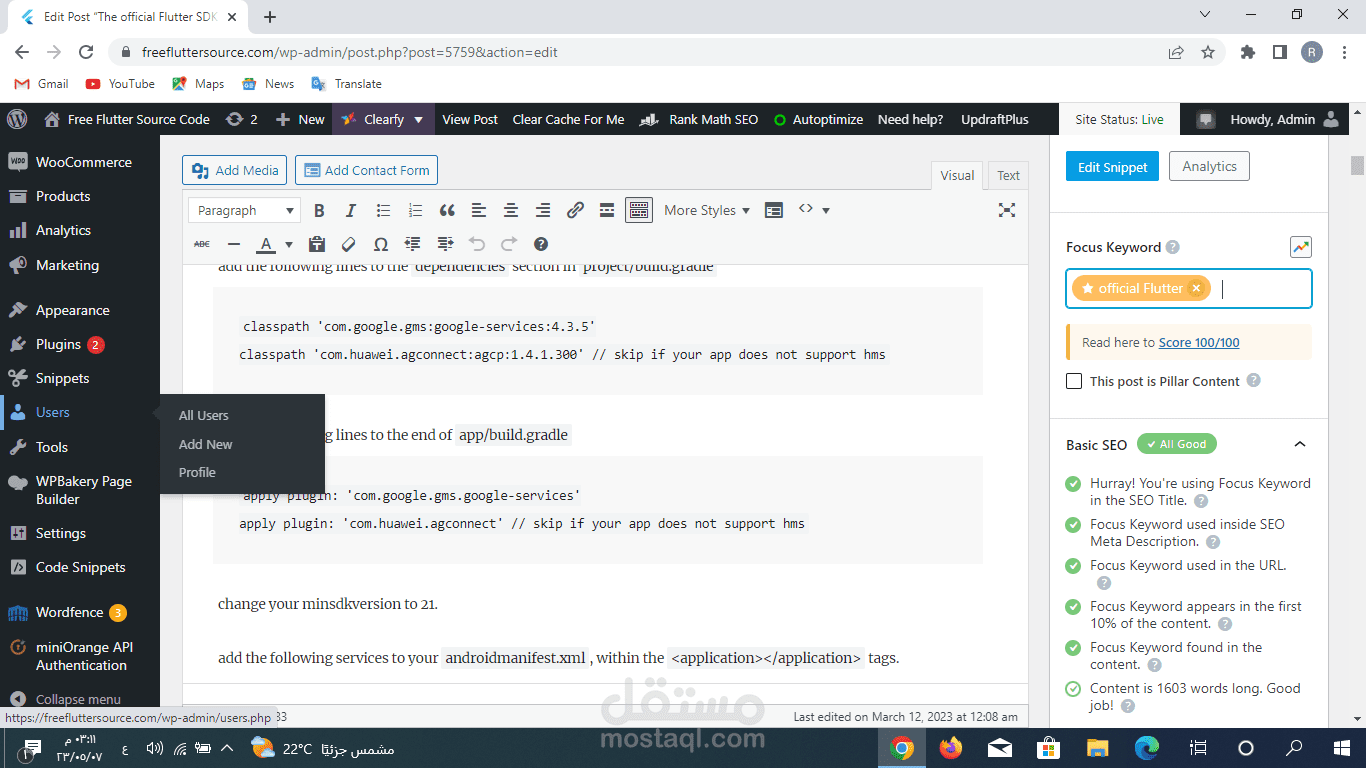
Task: Open the keyword trends icon
Action: click(x=1300, y=247)
